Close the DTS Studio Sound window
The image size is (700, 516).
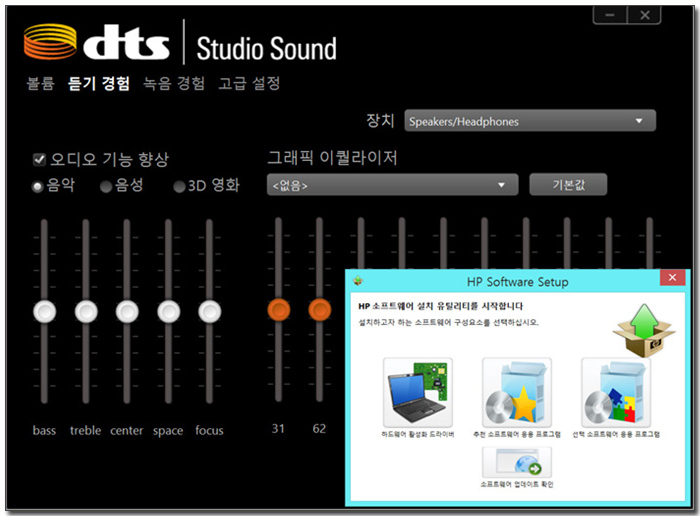pos(644,15)
